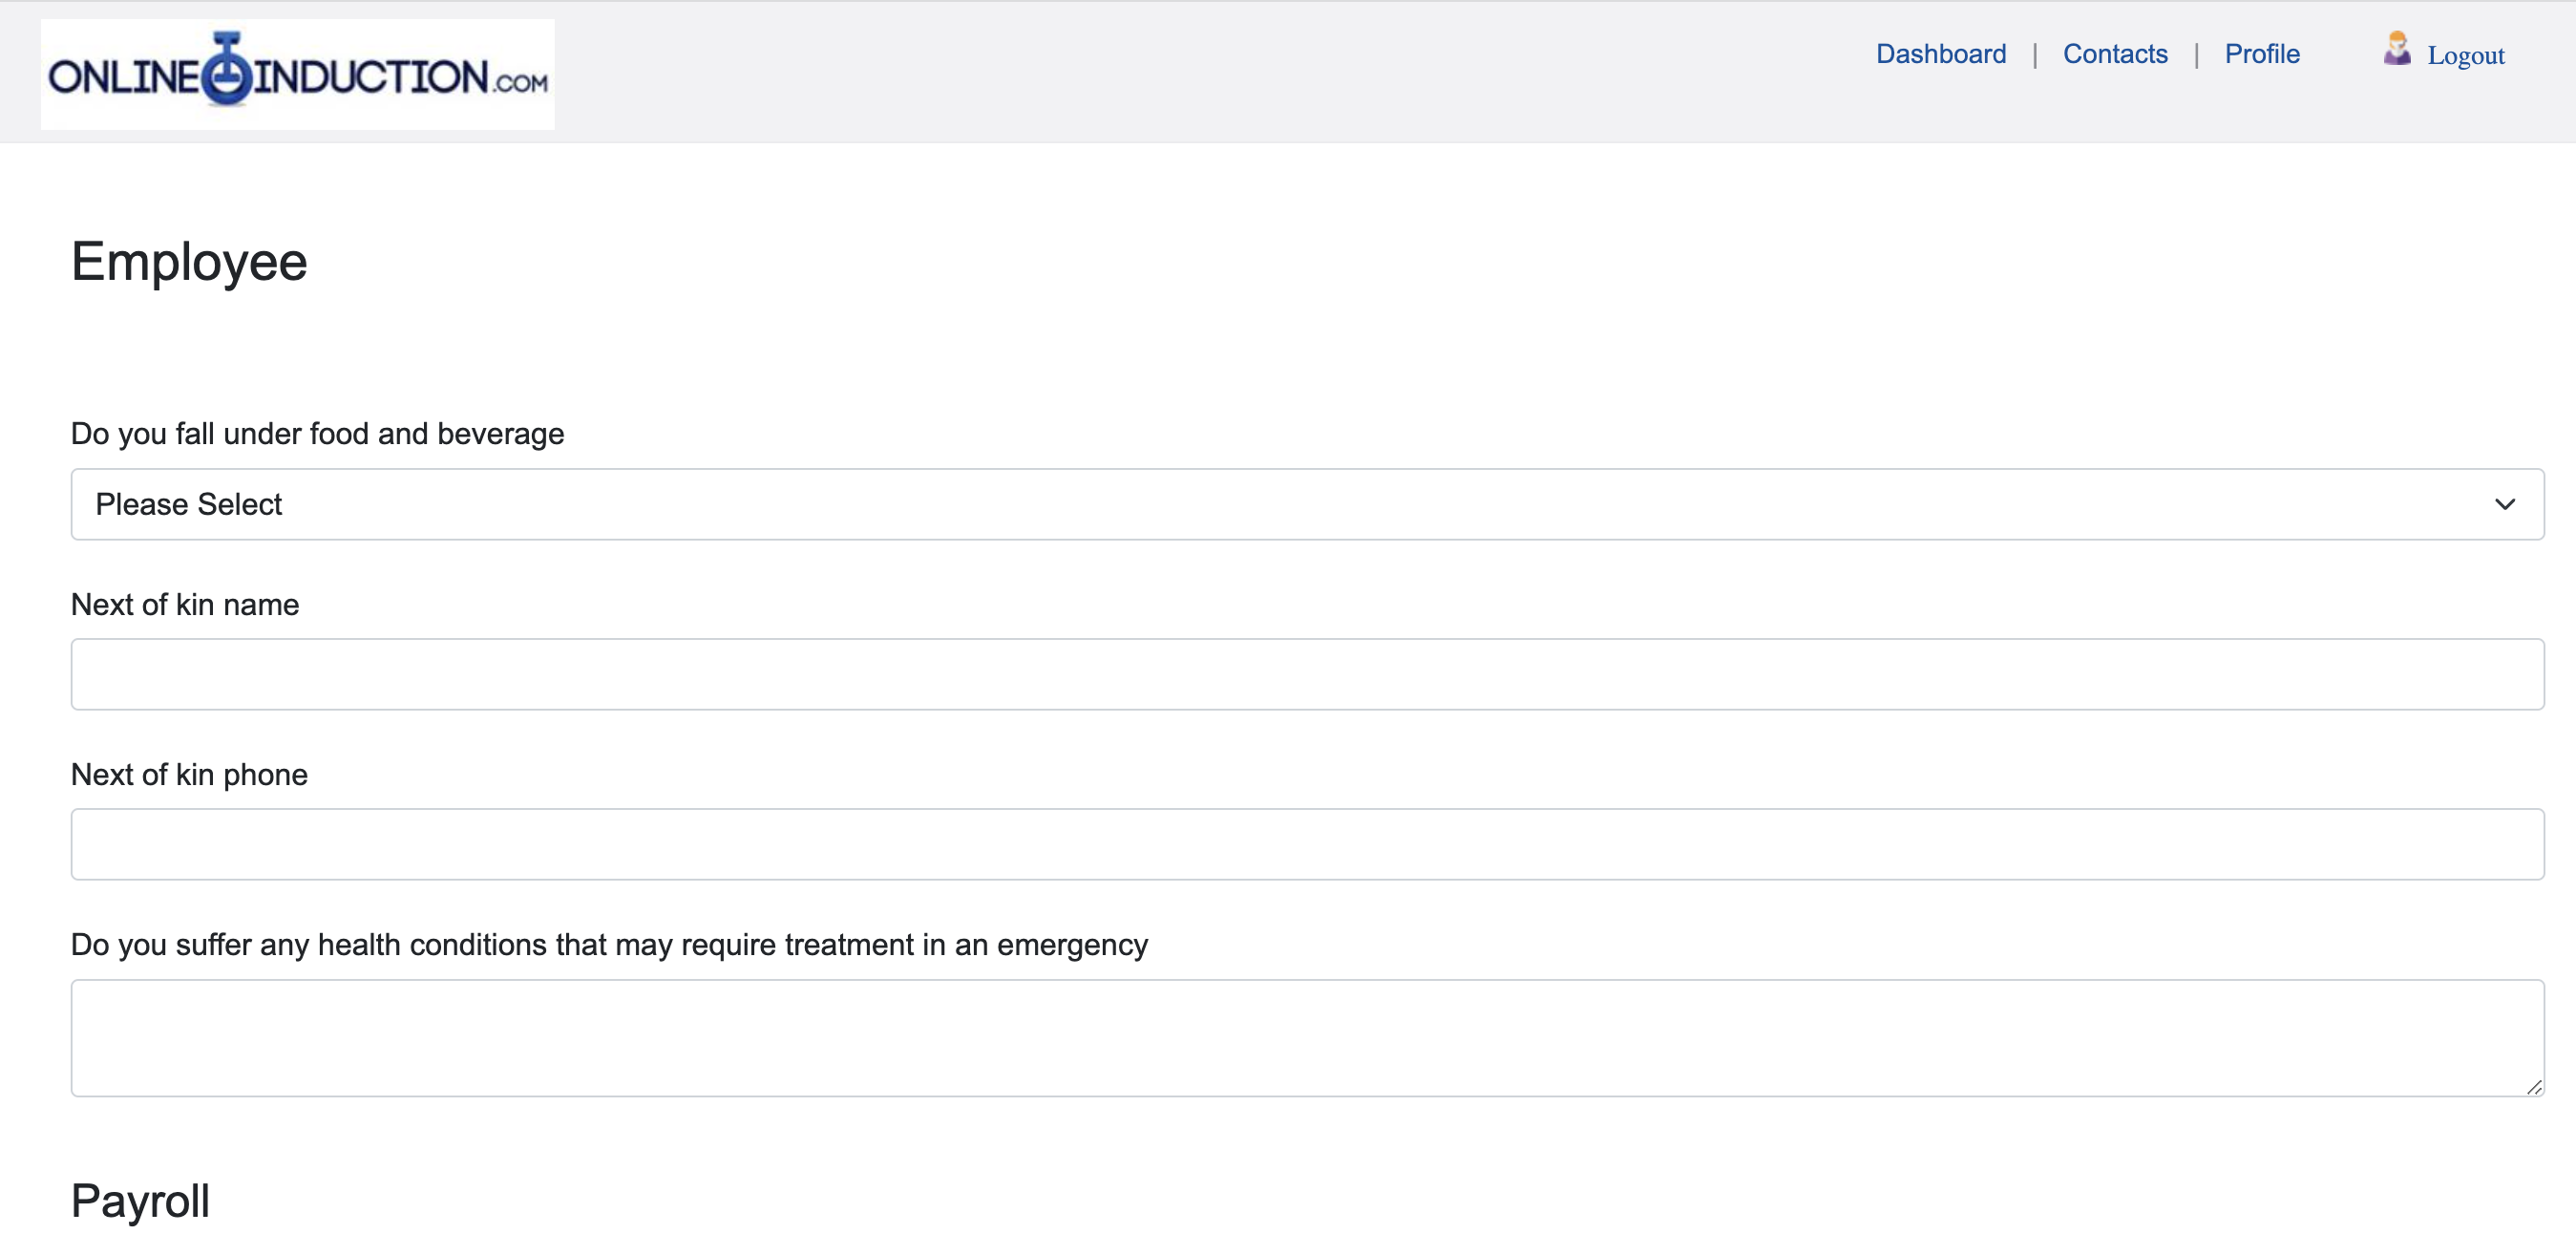The height and width of the screenshot is (1234, 2576).
Task: Click the Employee section heading
Action: coord(189,262)
